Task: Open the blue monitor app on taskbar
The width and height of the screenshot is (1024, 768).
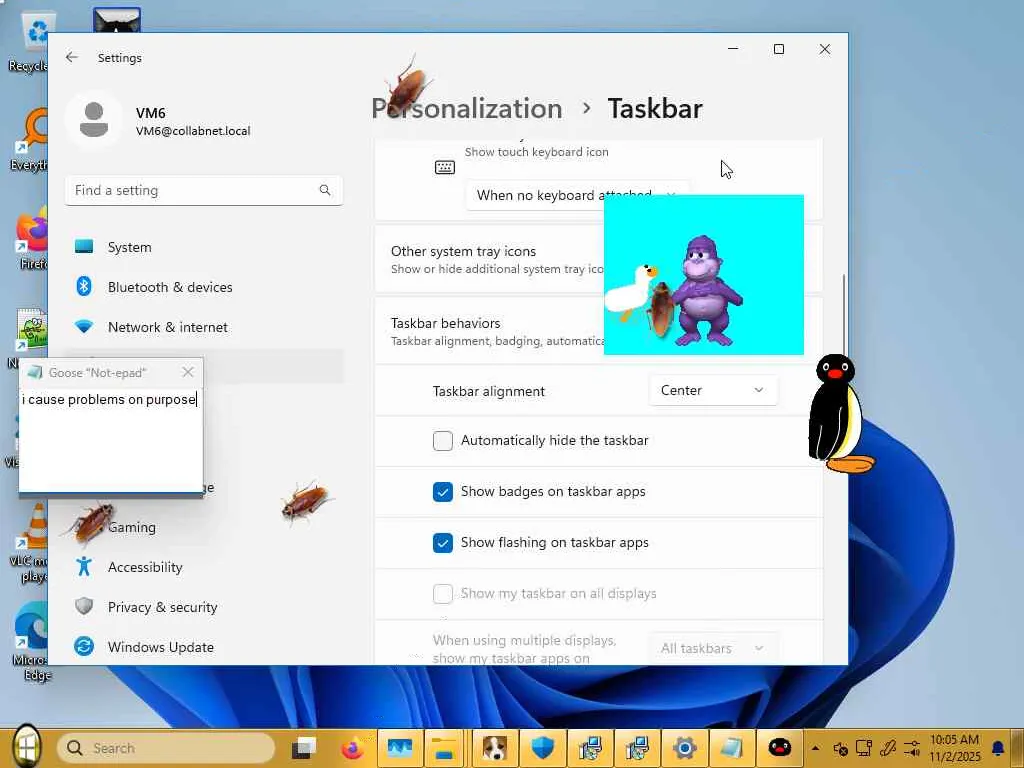Action: click(x=400, y=748)
